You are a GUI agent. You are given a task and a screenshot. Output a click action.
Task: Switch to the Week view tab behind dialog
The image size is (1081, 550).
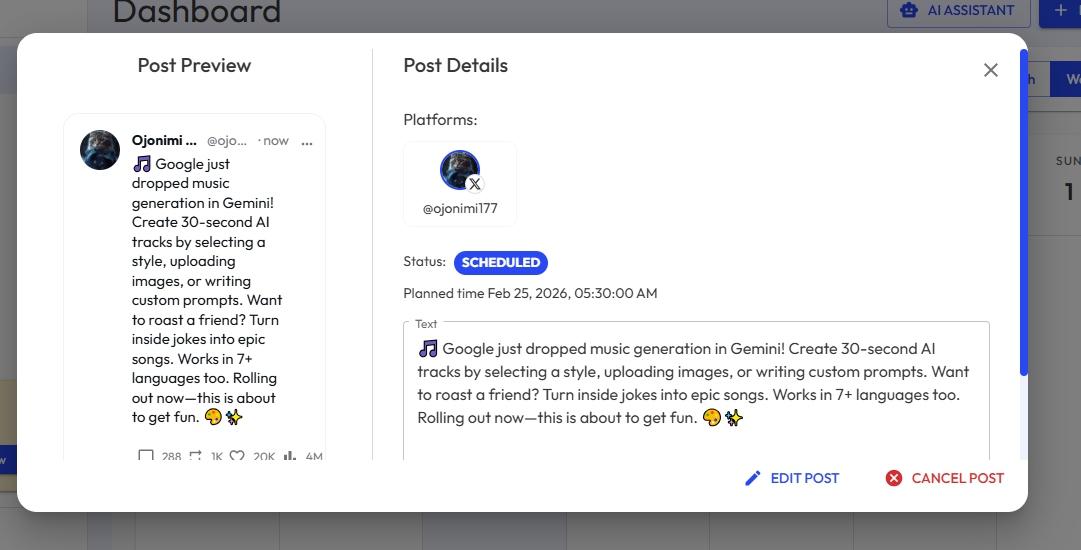click(x=1067, y=79)
